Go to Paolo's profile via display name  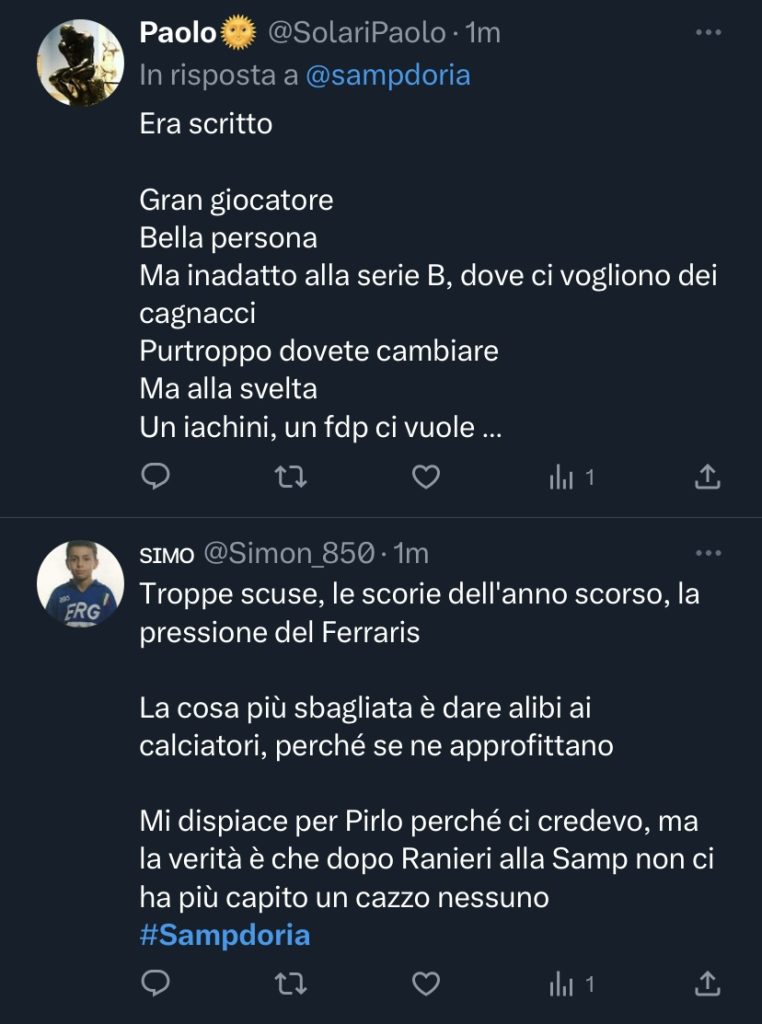[178, 33]
